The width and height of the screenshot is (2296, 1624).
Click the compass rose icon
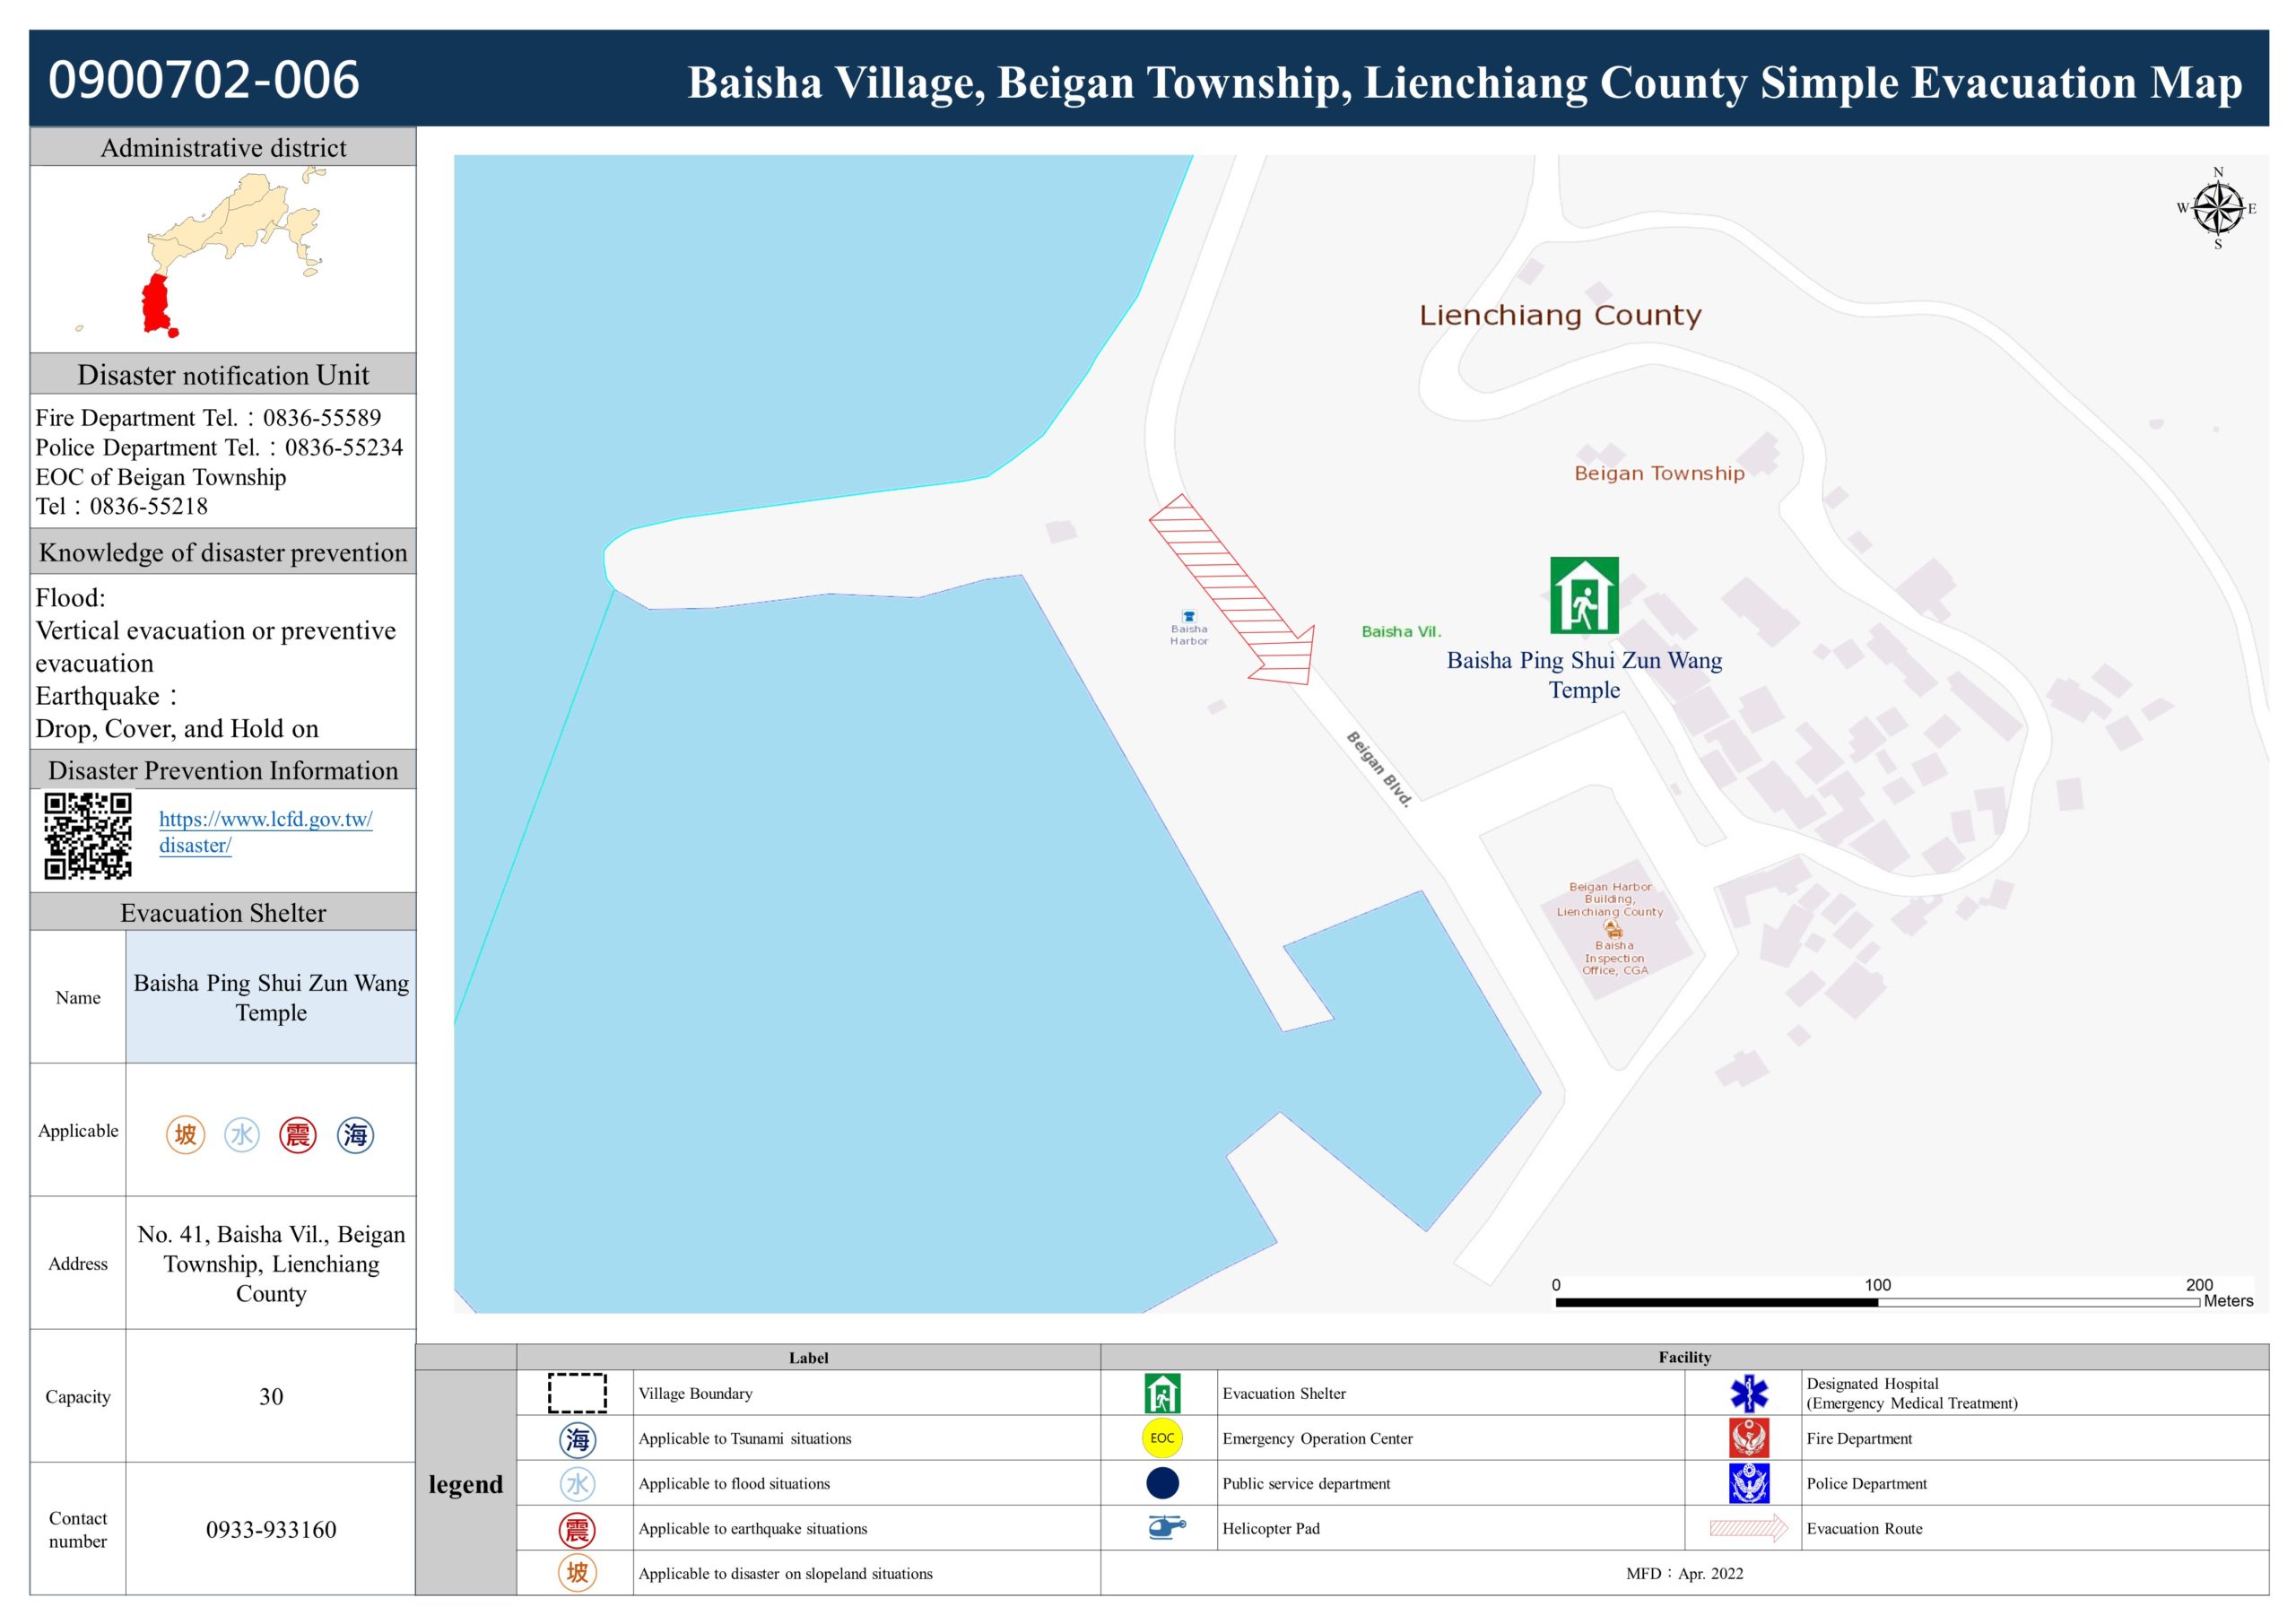(2218, 209)
